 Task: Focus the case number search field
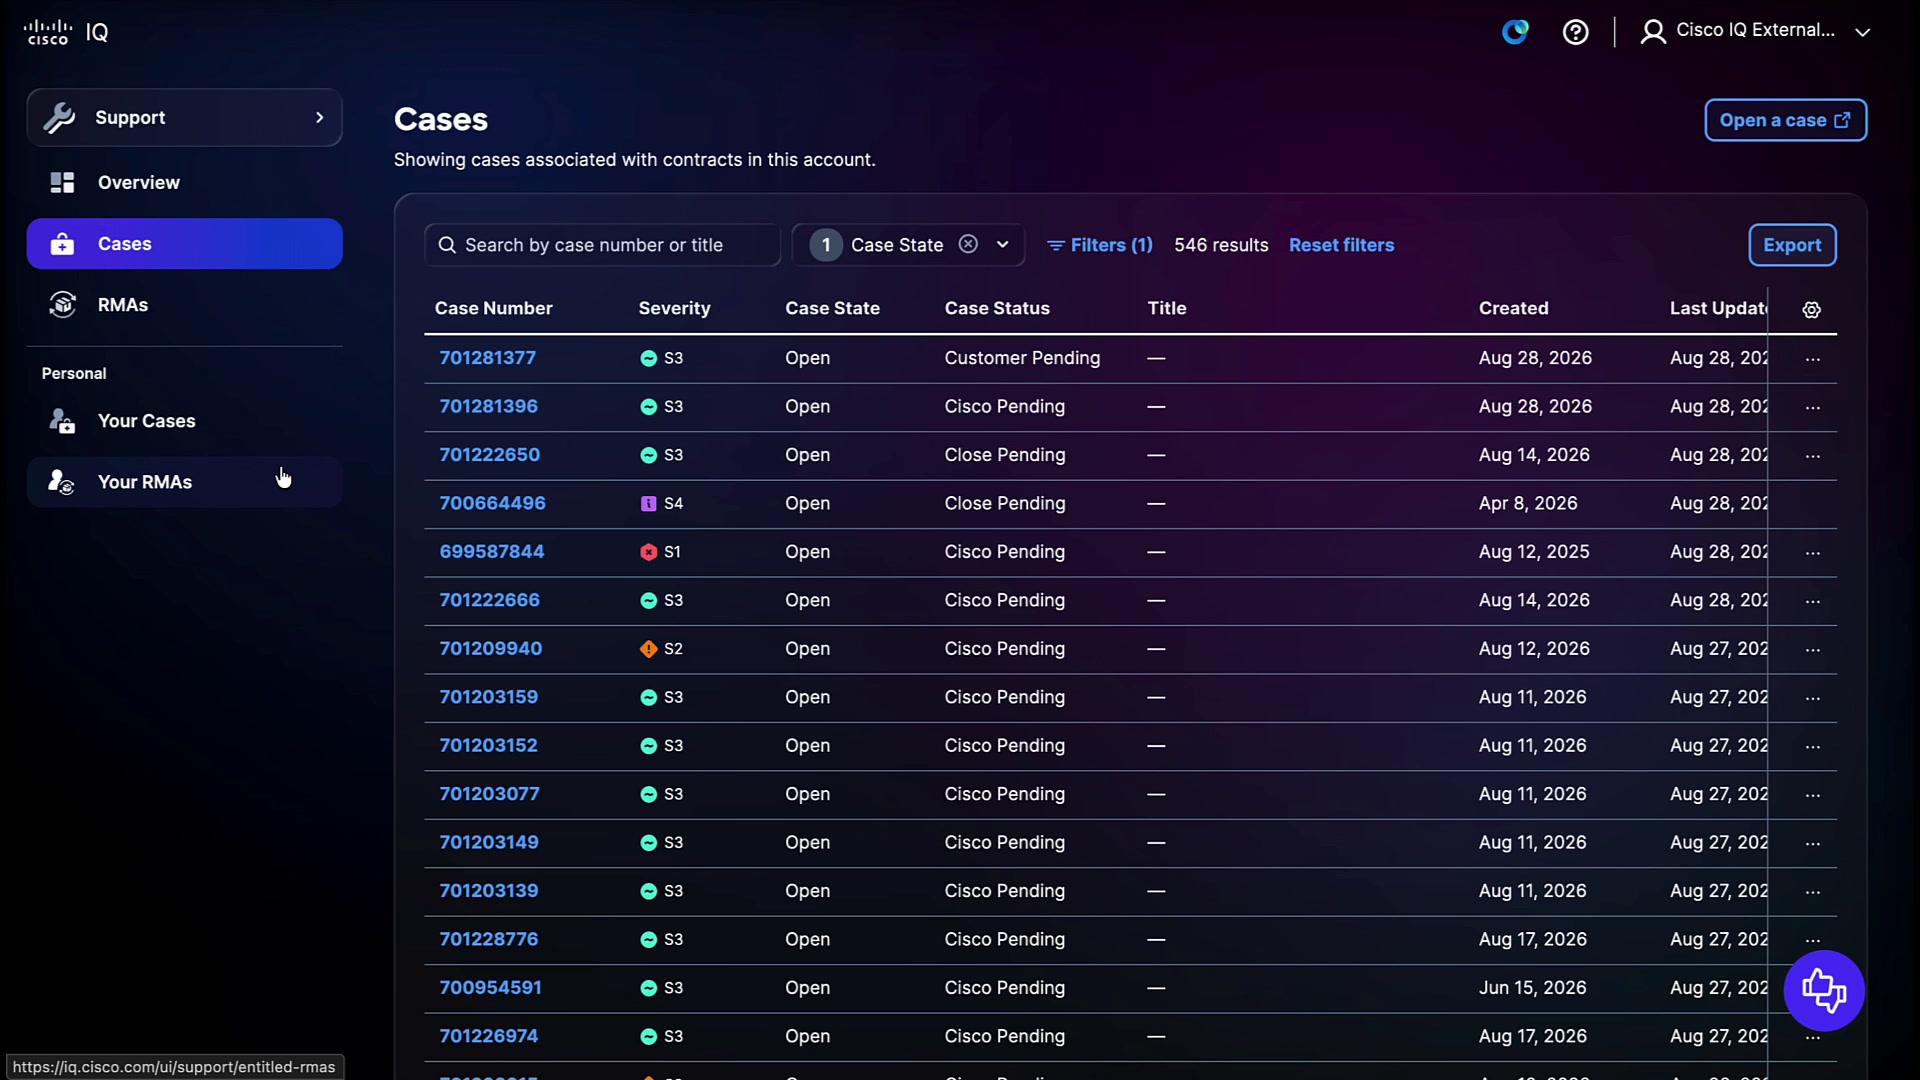(602, 245)
